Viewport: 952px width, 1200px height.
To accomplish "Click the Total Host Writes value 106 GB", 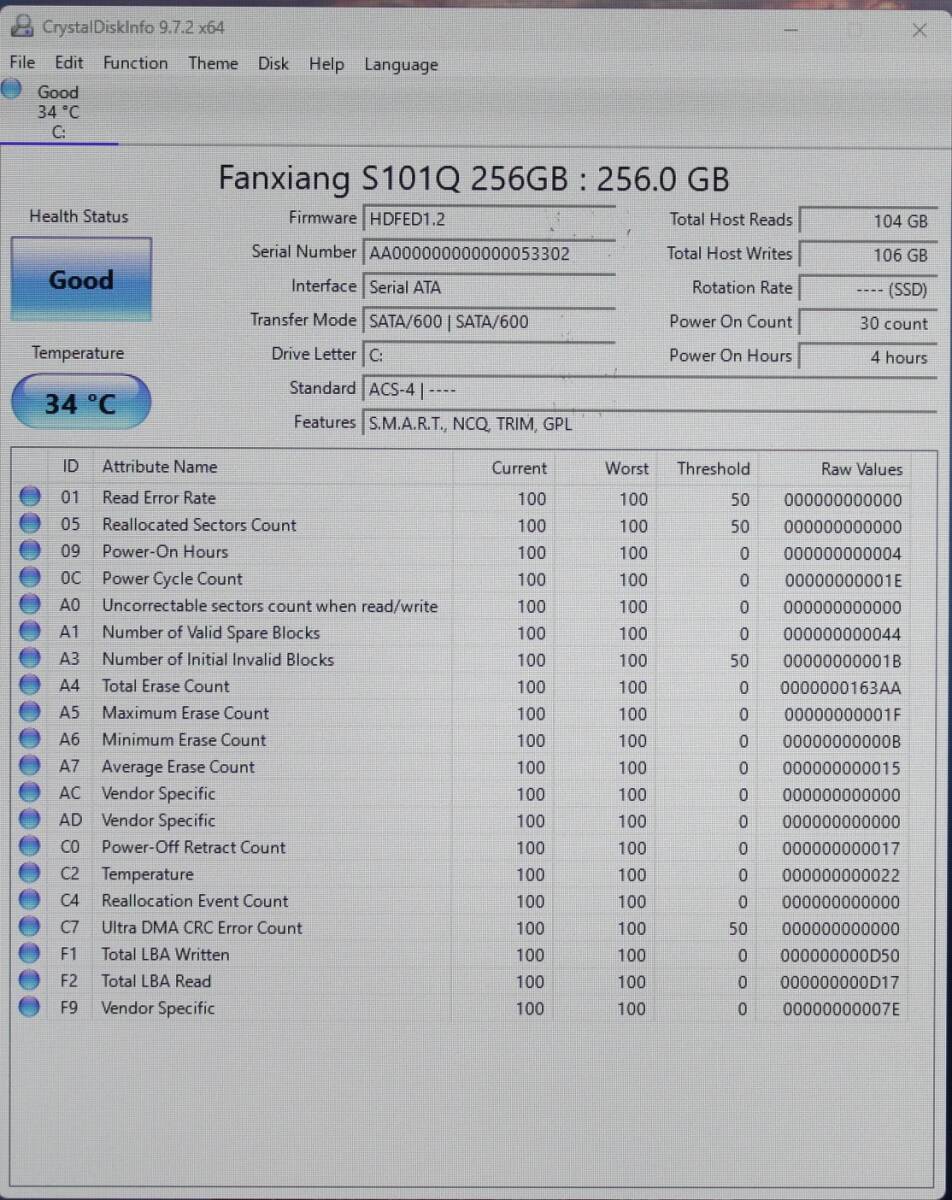I will tap(869, 255).
